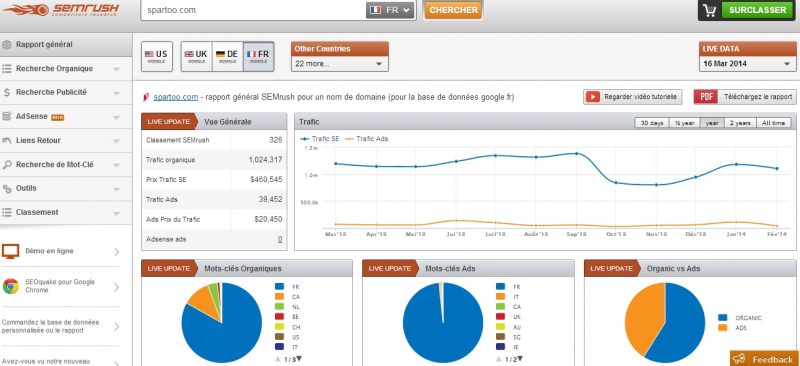800x366 pixels.
Task: Select the ½ year chart range
Action: click(x=684, y=123)
